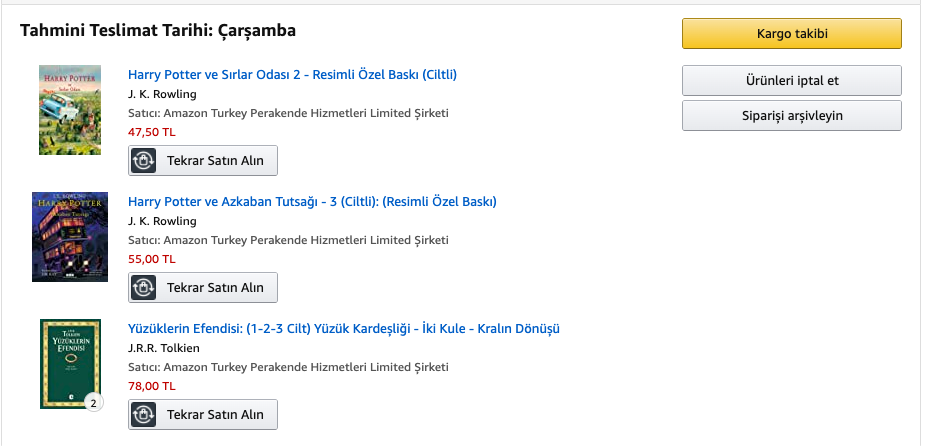Click the Yüzüklerin Efendisi book cover thumbnail

tap(69, 363)
